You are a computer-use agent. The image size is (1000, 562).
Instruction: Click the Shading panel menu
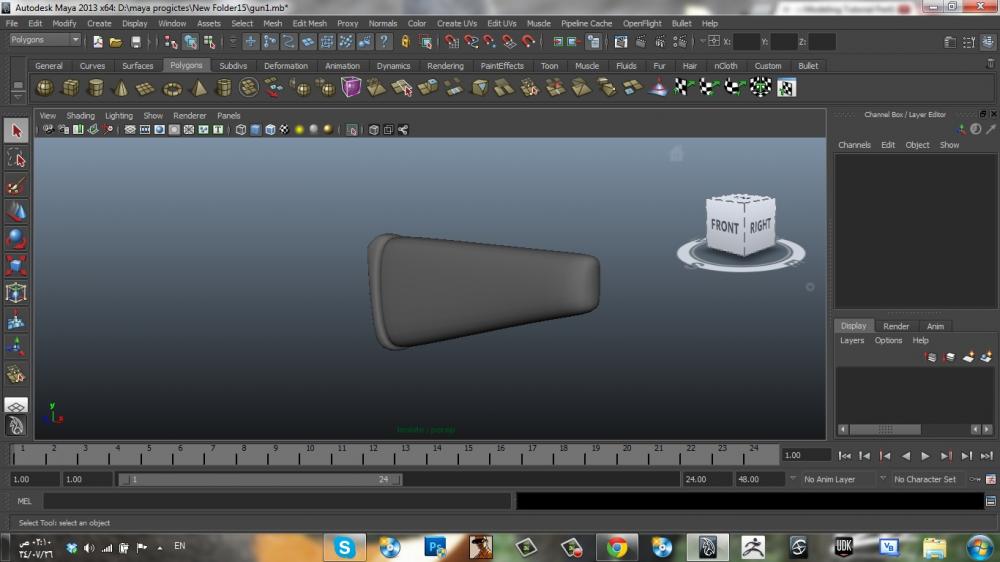pos(80,116)
